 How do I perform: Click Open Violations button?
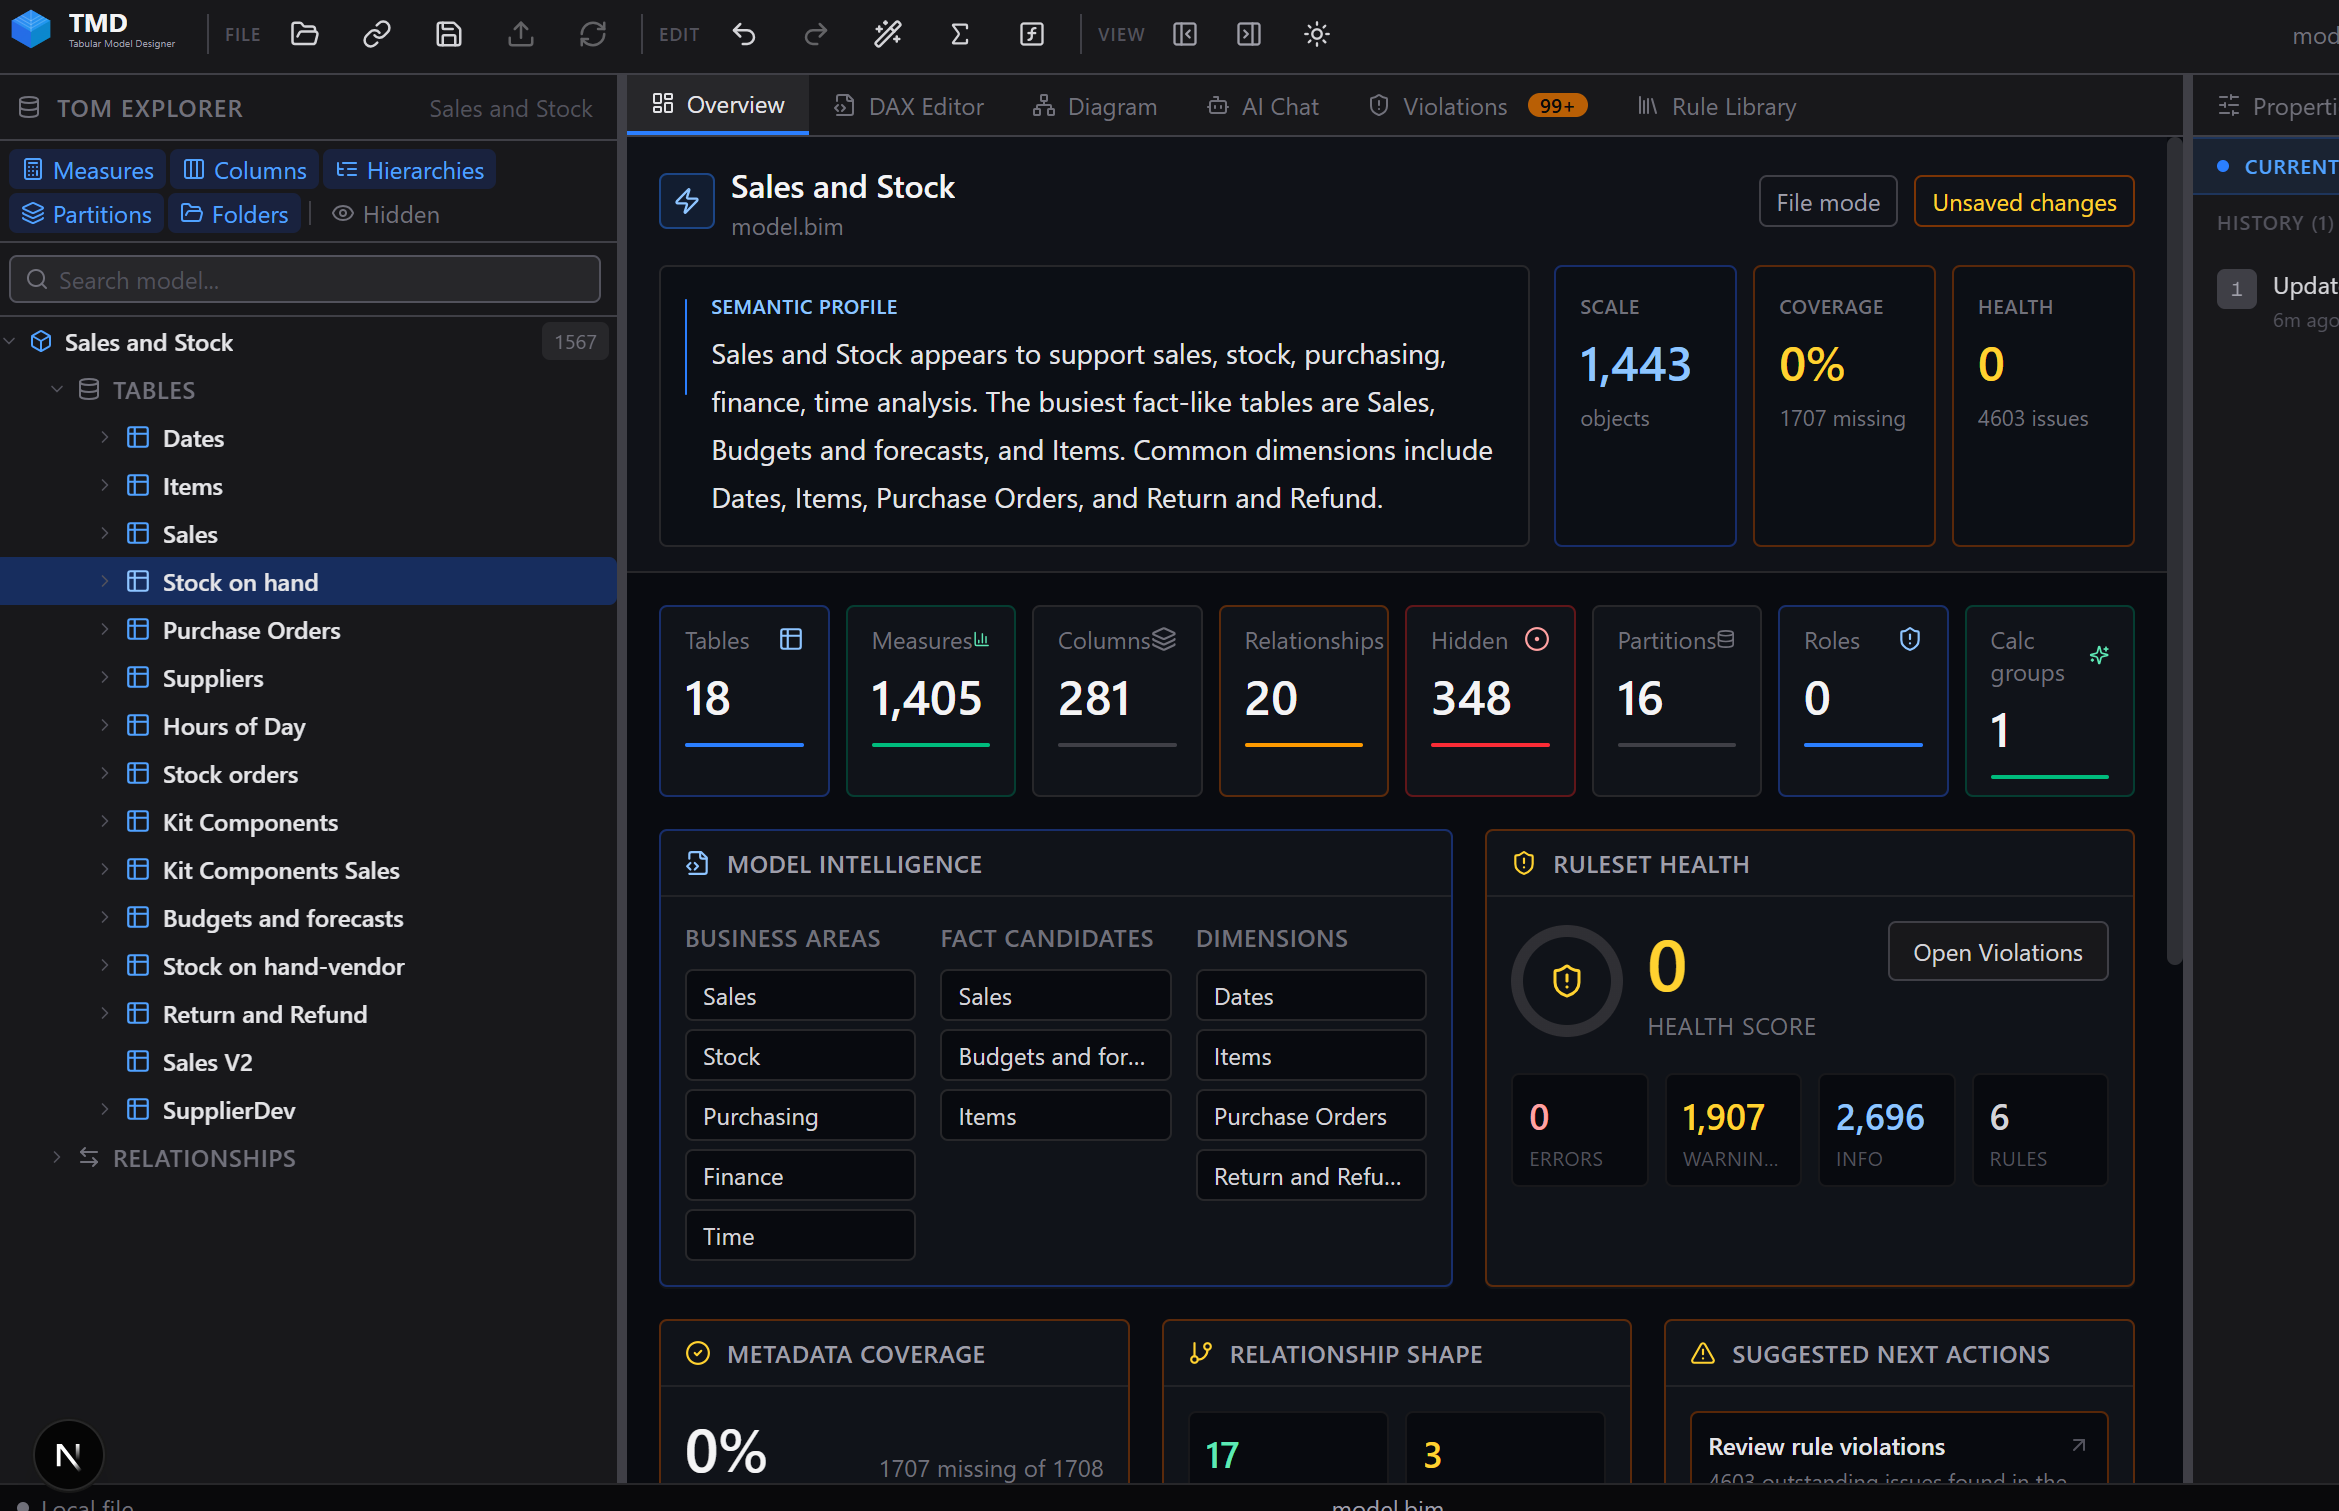pos(1998,952)
